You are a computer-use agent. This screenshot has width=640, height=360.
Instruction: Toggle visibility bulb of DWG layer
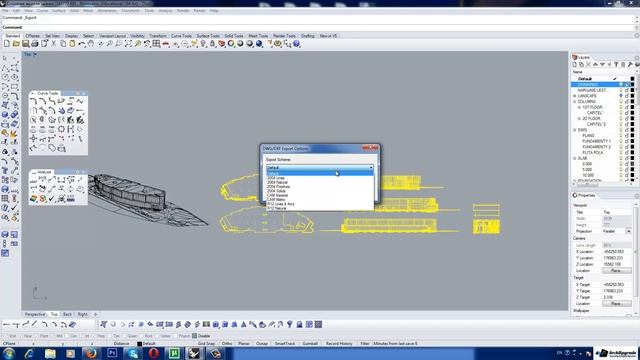point(621,130)
